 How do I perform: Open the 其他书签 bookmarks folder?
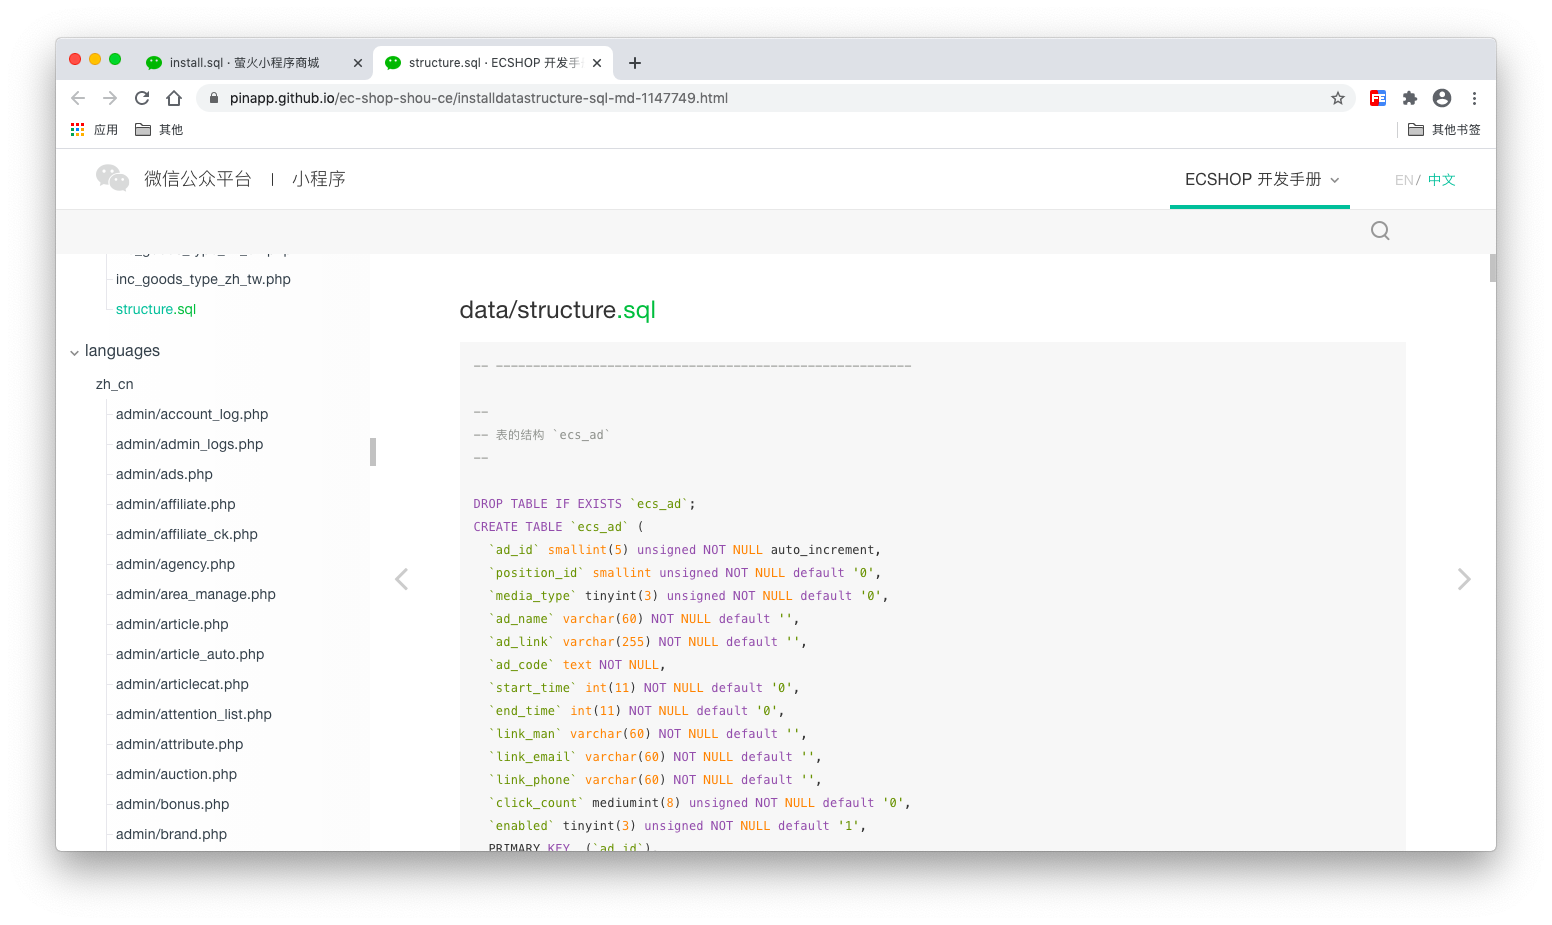point(1445,130)
